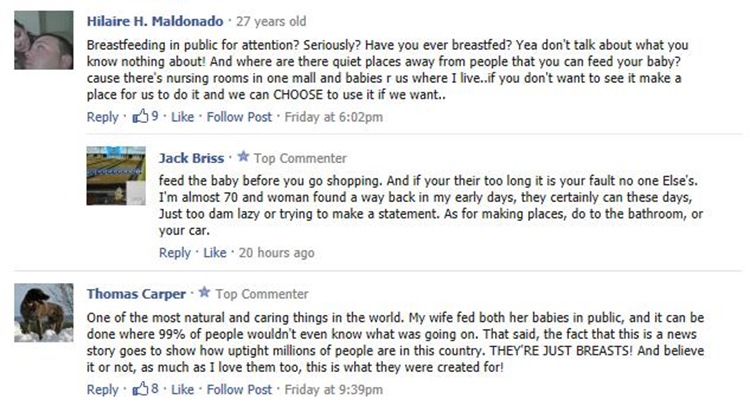Viewport: 750px width, 406px height.
Task: Open Jack Briss's profile name link
Action: point(191,158)
